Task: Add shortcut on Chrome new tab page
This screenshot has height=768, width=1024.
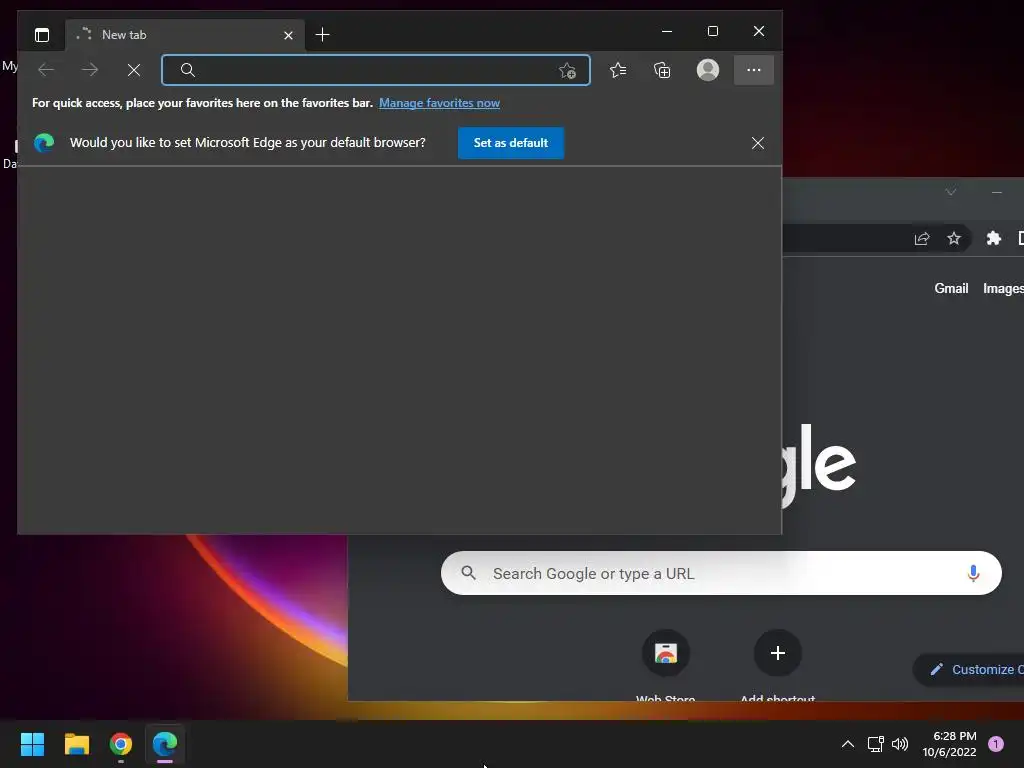Action: 777,666
